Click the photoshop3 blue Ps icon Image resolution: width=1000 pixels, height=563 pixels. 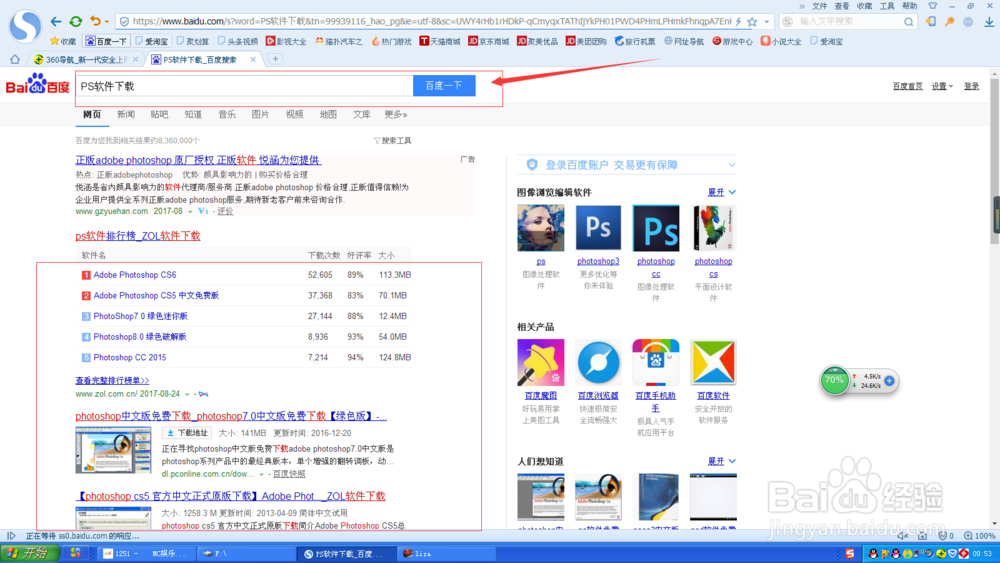click(598, 228)
